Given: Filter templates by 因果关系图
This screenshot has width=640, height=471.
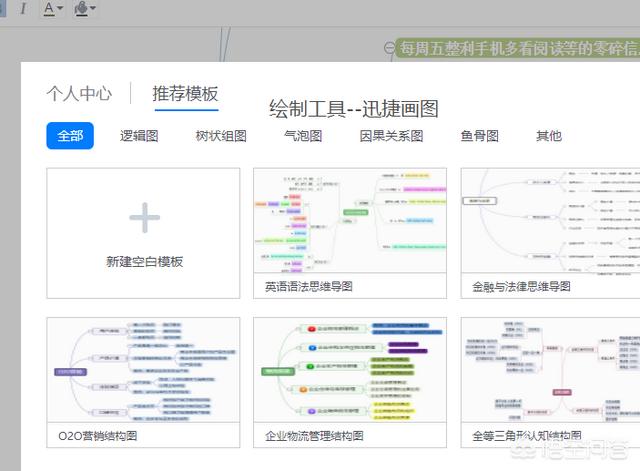Looking at the screenshot, I should pyautogui.click(x=391, y=136).
